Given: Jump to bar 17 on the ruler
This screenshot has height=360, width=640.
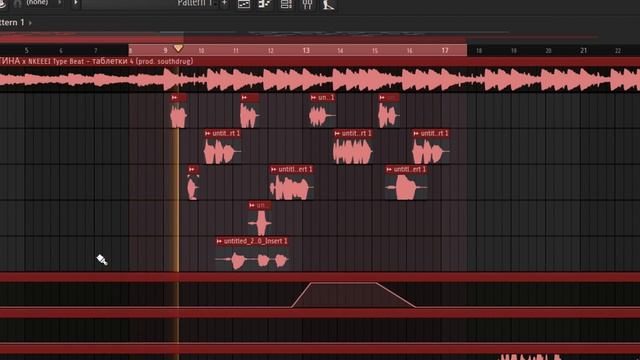Looking at the screenshot, I should [x=444, y=51].
